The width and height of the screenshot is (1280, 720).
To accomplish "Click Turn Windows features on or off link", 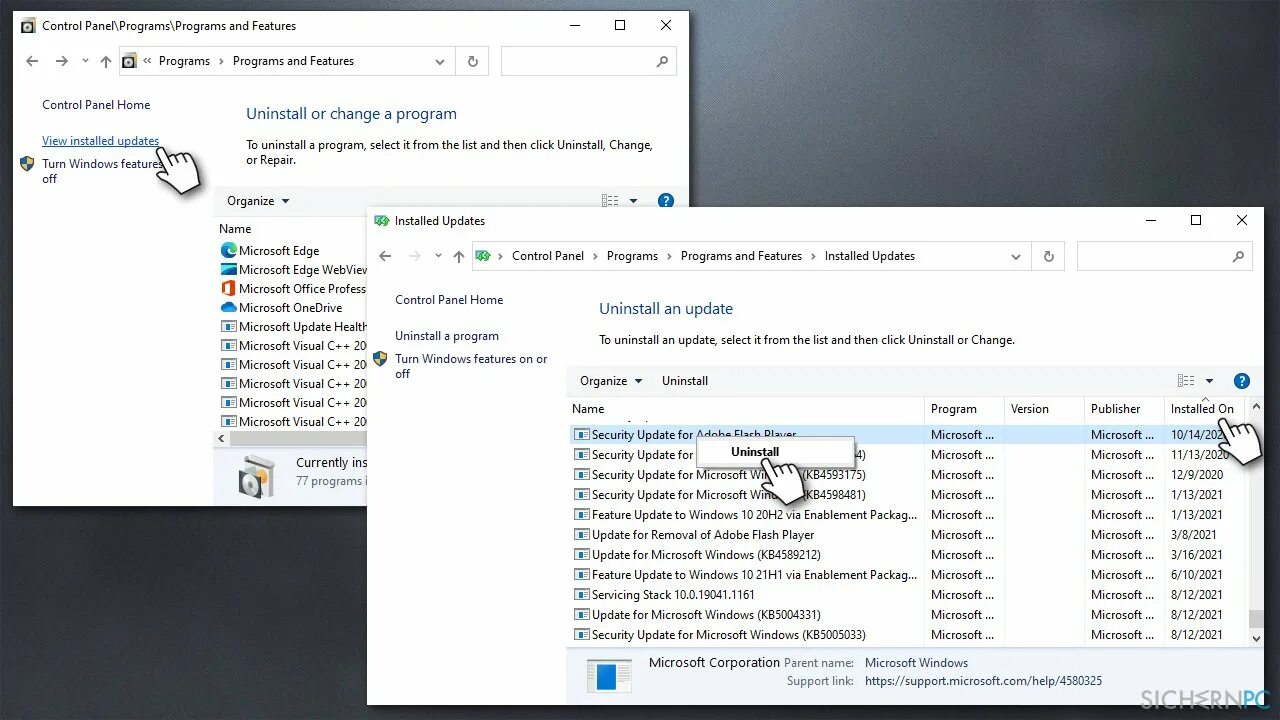I will [x=471, y=366].
